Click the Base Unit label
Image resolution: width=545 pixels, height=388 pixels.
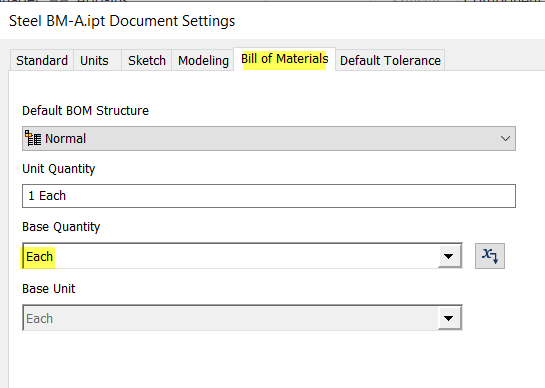(48, 289)
